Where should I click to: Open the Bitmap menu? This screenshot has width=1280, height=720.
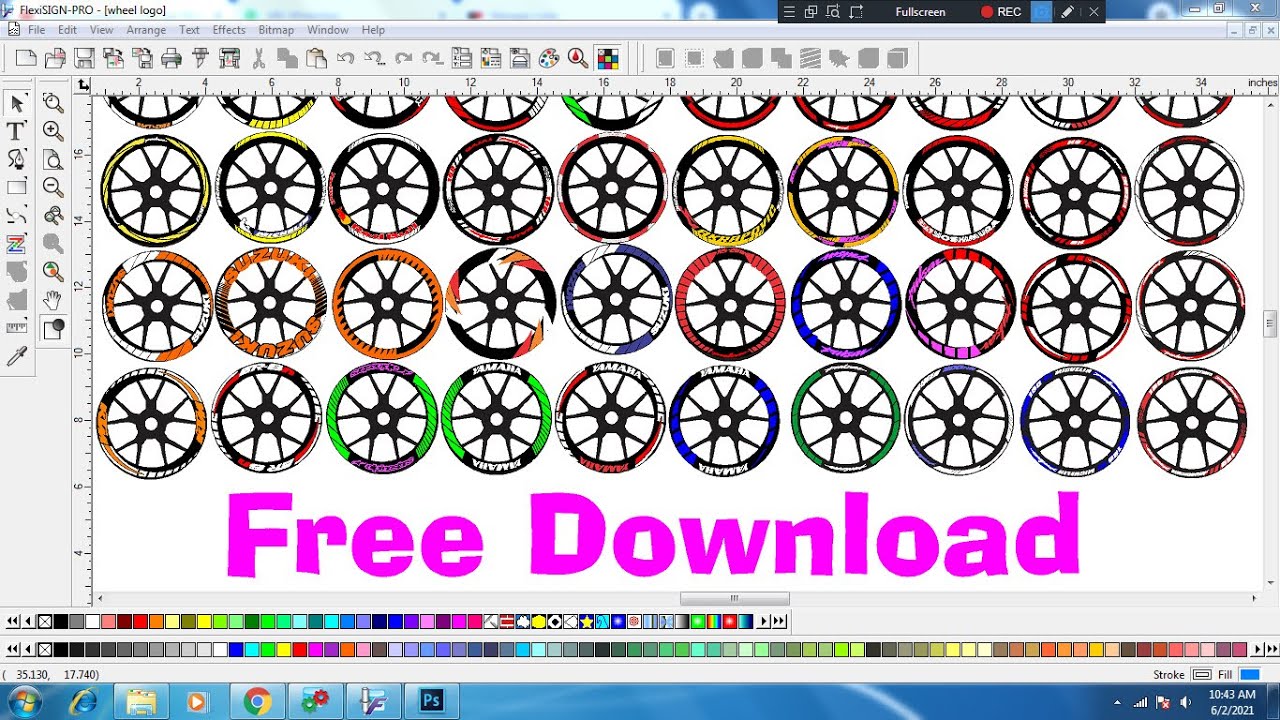point(276,30)
